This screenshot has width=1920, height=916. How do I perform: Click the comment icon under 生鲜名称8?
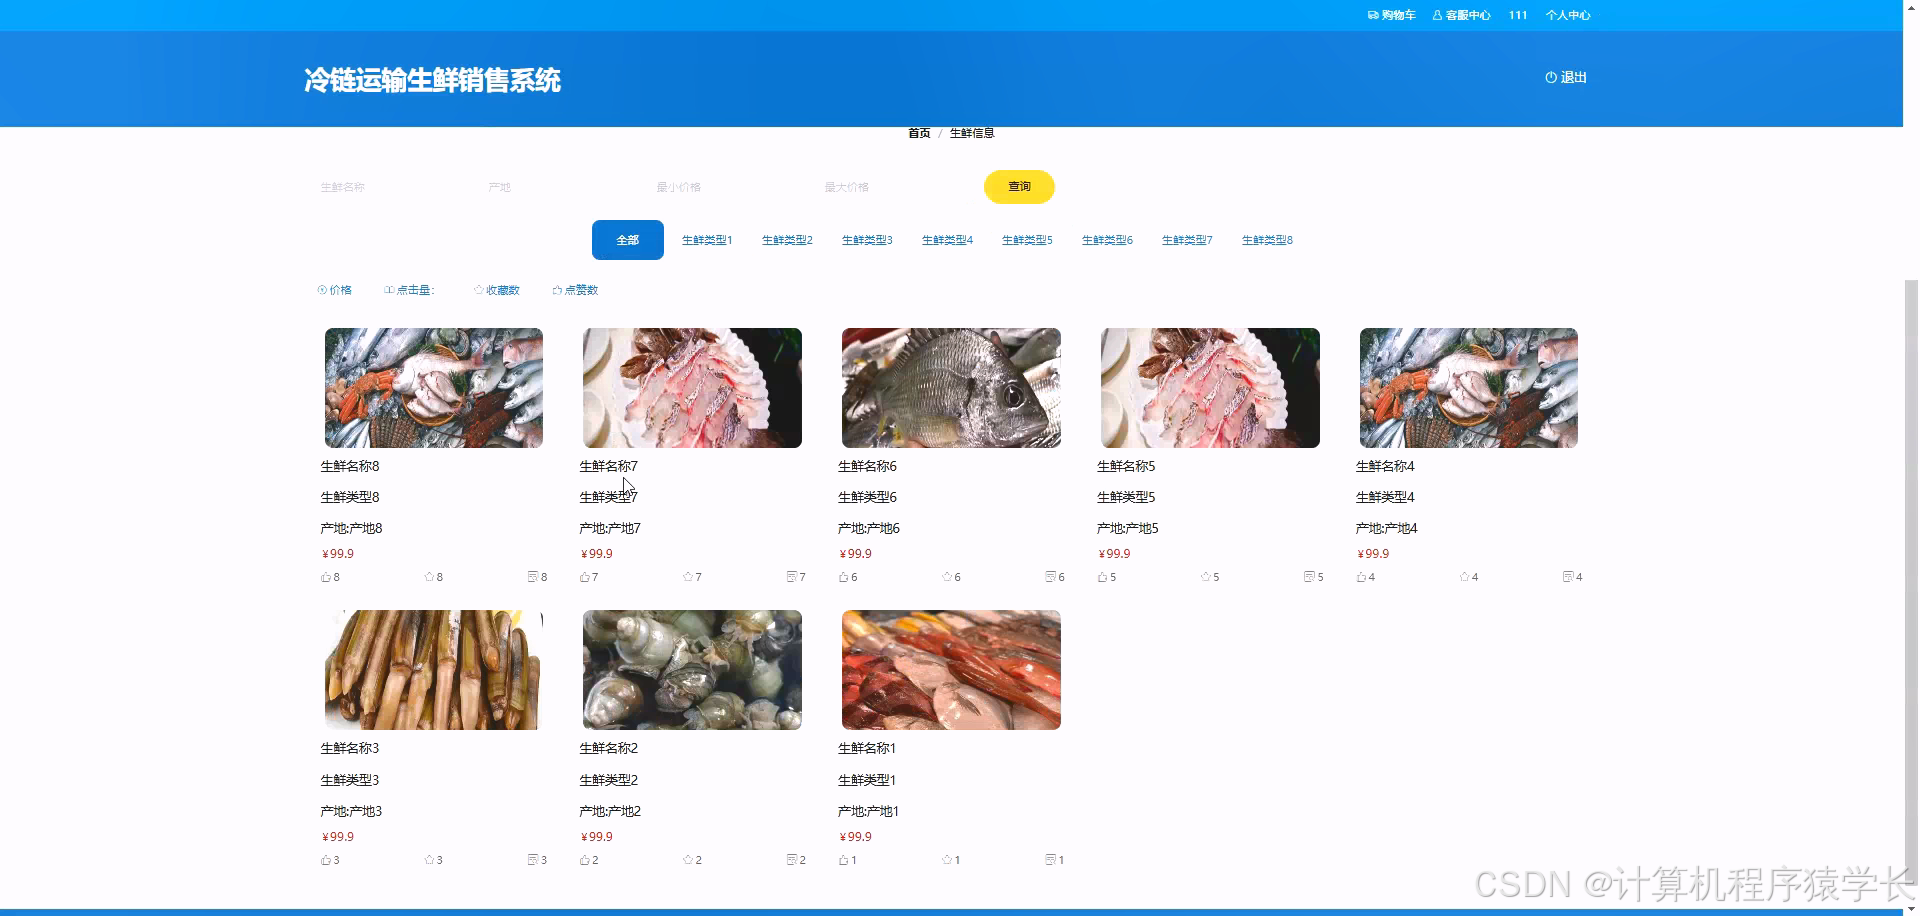point(532,577)
